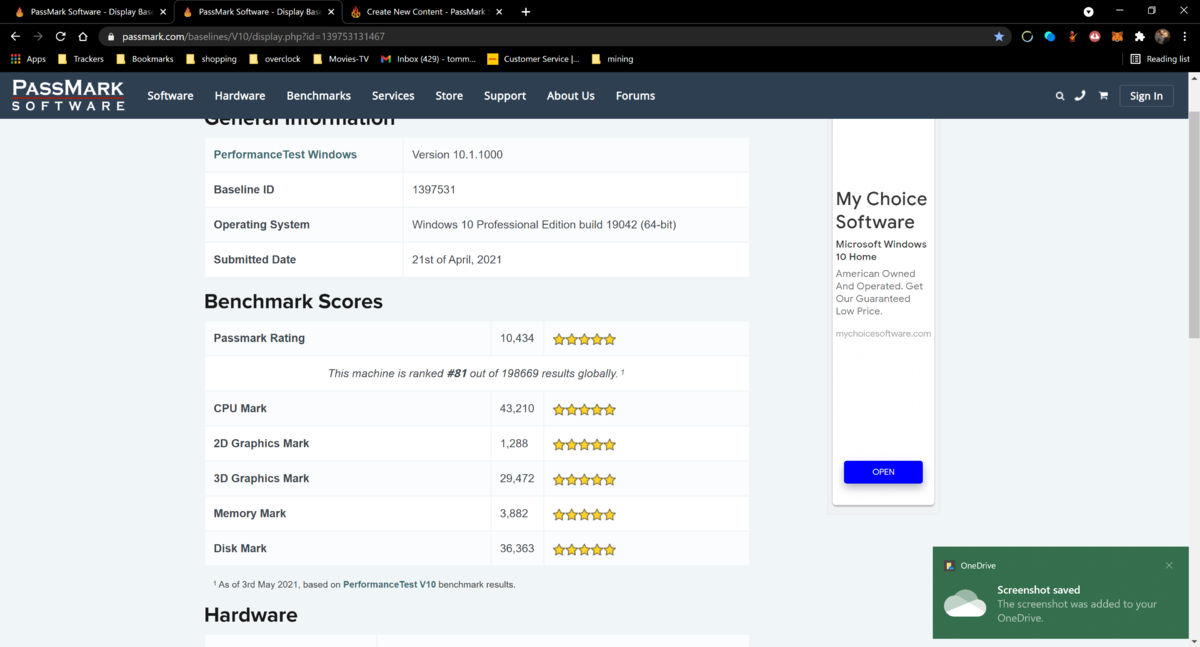The image size is (1200, 647).
Task: Open the shopping cart icon
Action: click(x=1103, y=96)
